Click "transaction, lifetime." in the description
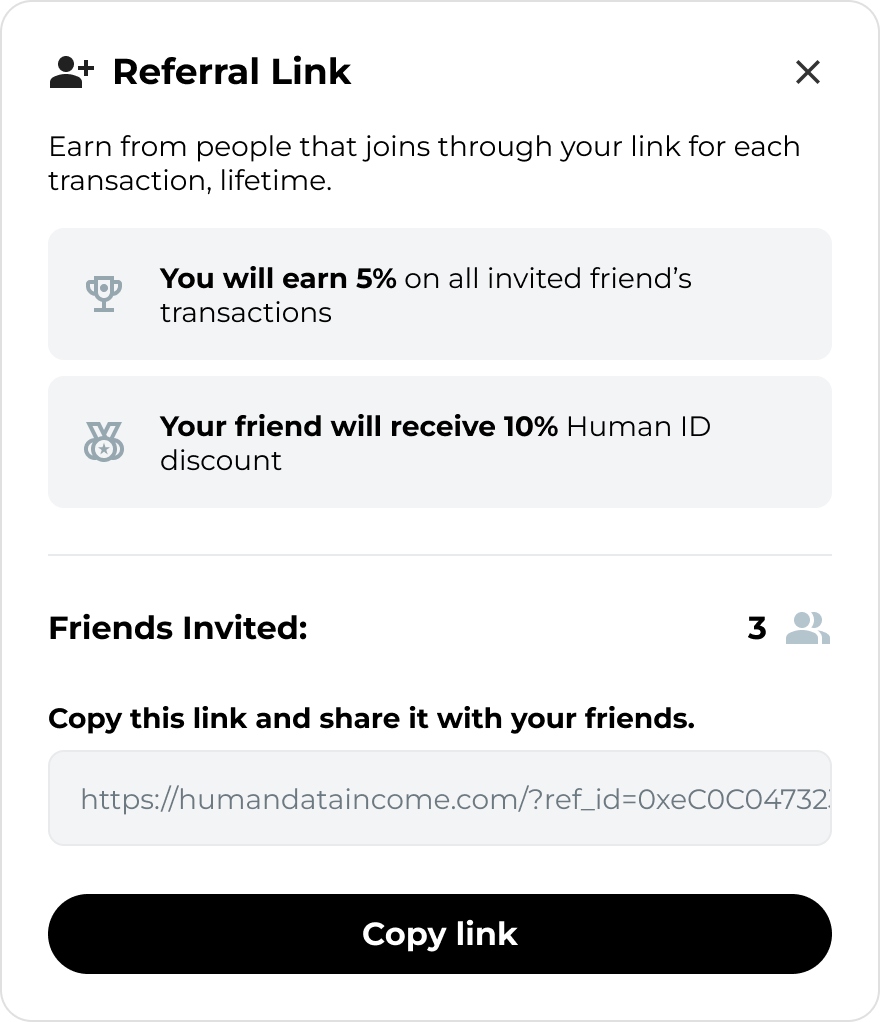This screenshot has height=1022, width=880. tap(190, 181)
